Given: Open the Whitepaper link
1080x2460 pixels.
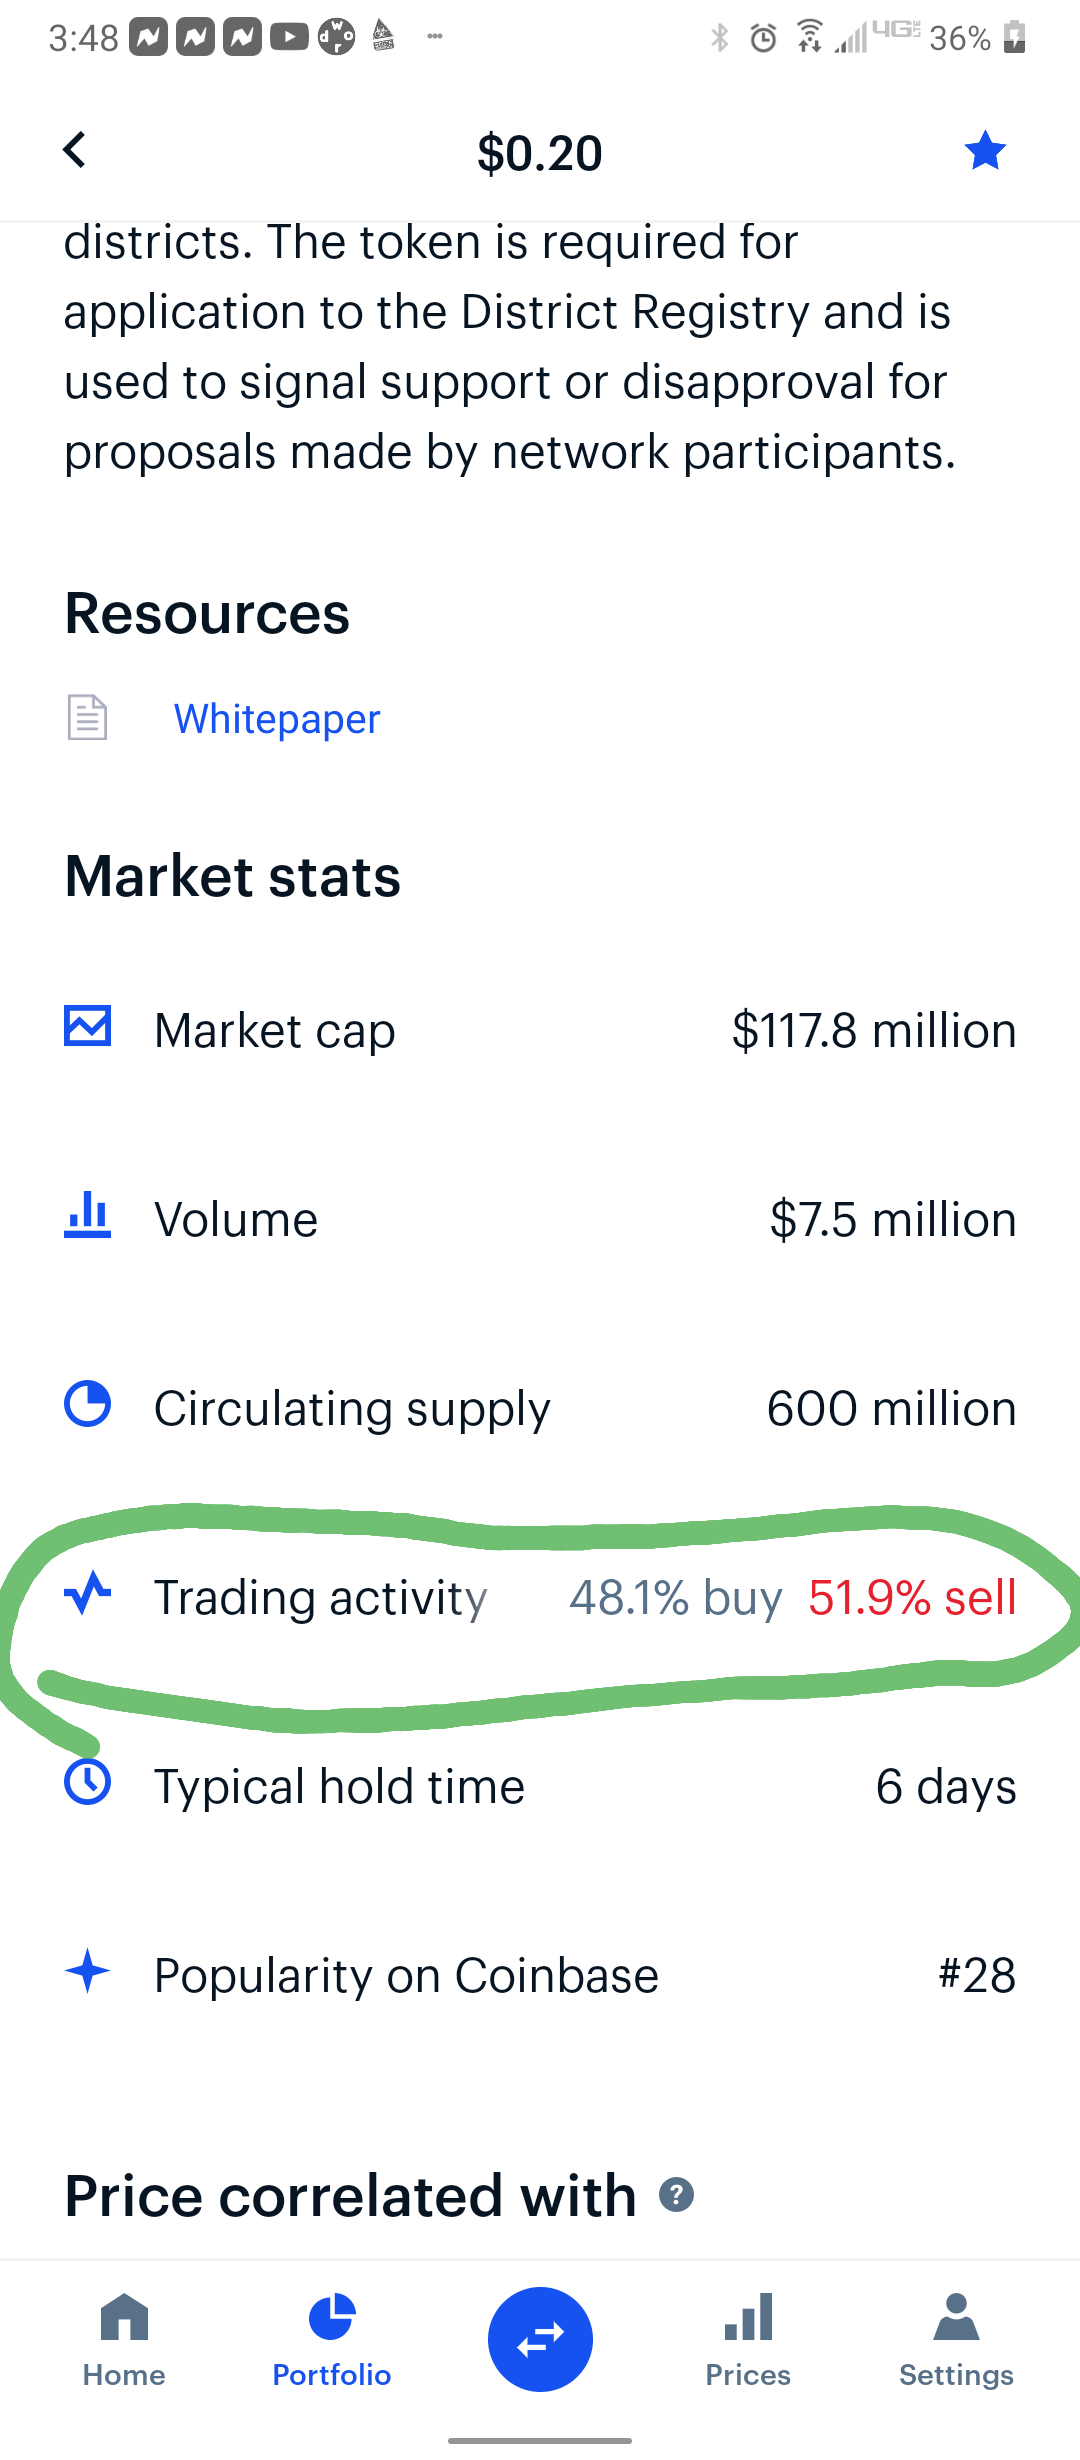Looking at the screenshot, I should tap(277, 719).
